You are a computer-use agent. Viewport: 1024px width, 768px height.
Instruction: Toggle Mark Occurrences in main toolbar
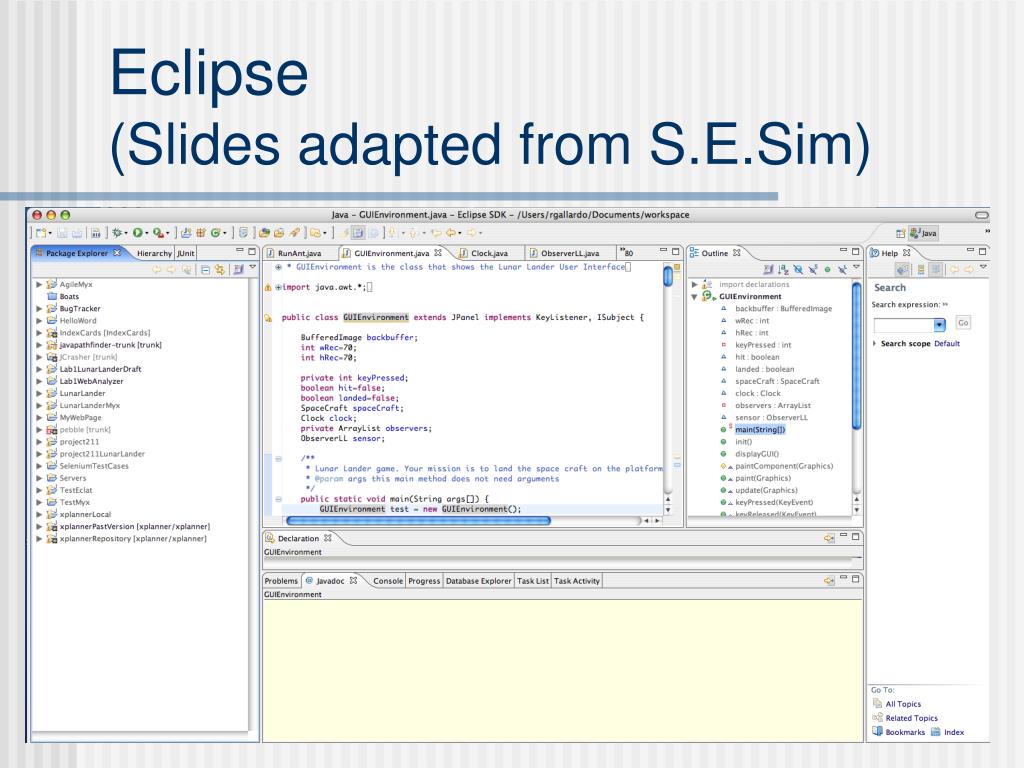(x=357, y=233)
